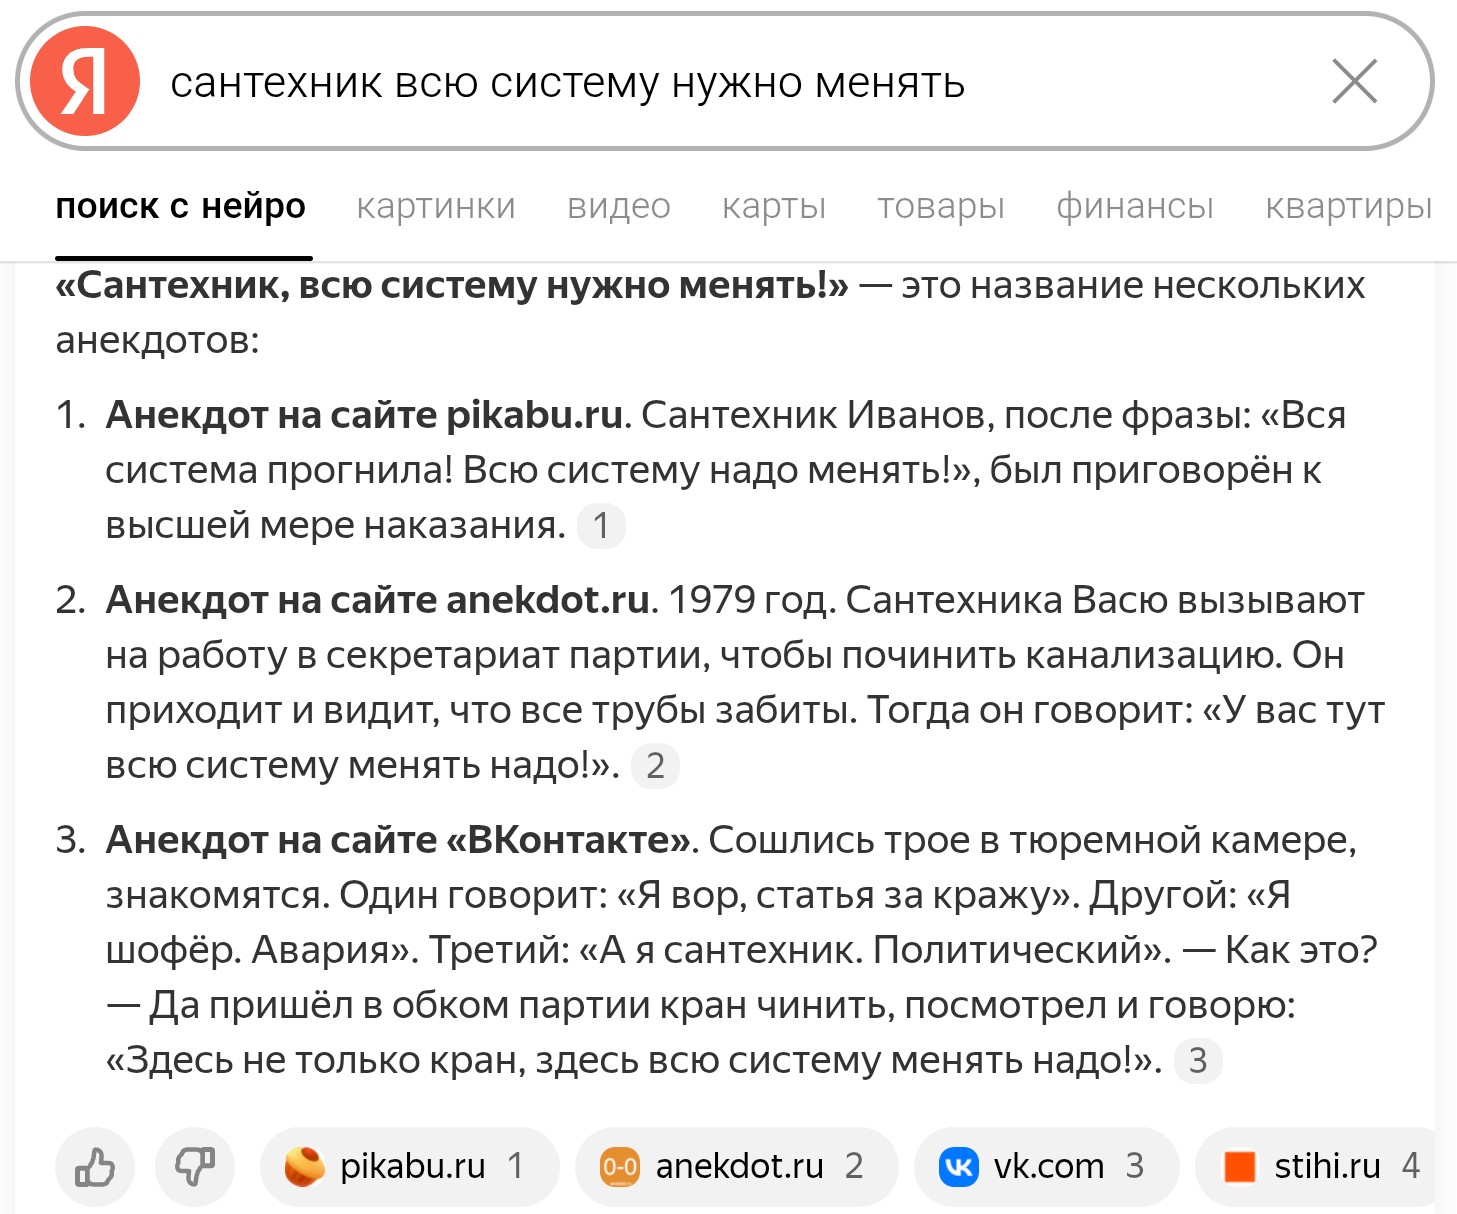
Task: Select the поиск с нейро tab
Action: (x=181, y=206)
